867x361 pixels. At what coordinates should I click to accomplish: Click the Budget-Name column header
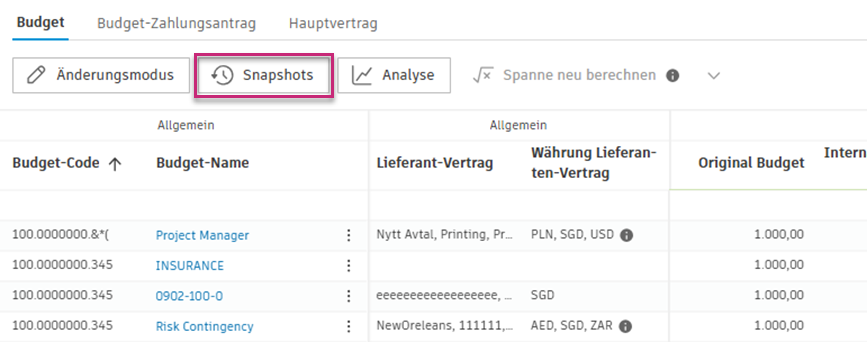(202, 163)
